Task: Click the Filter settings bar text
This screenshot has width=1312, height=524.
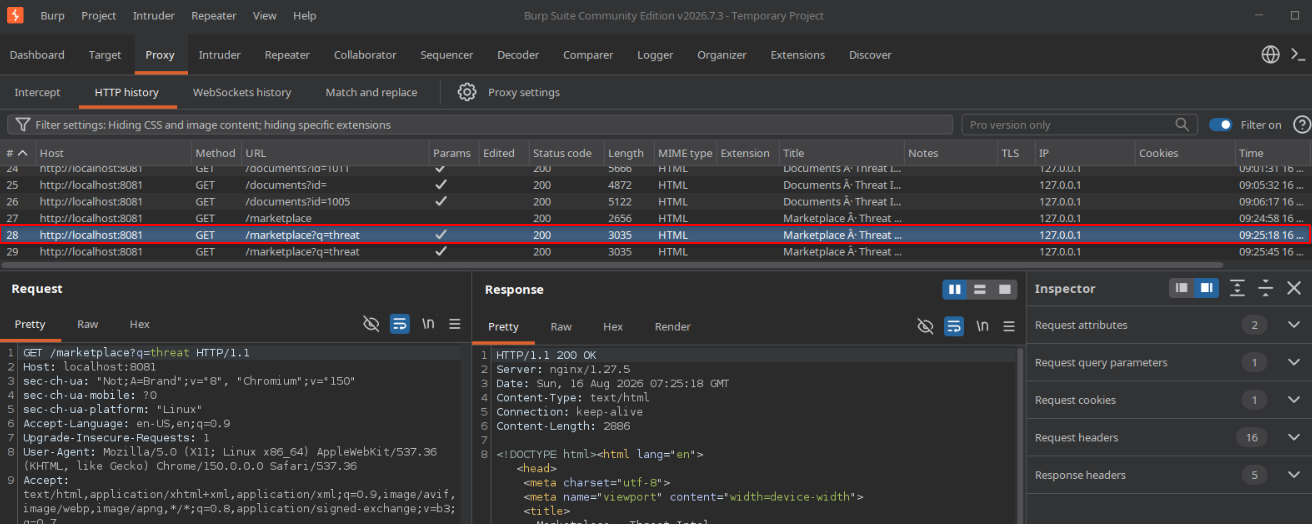Action: (x=213, y=125)
